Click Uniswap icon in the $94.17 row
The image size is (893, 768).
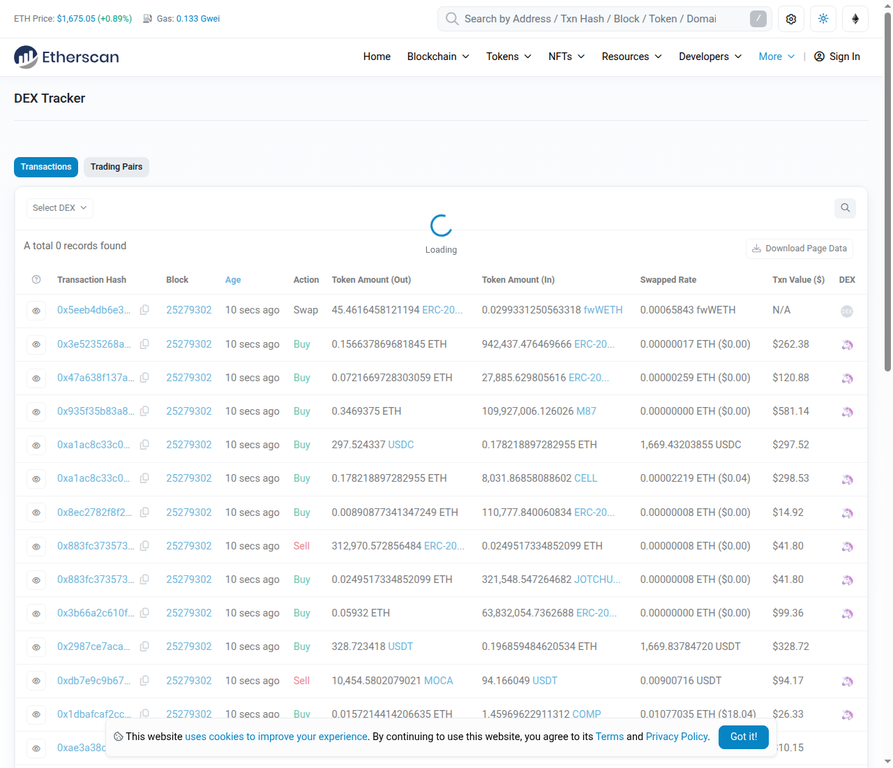click(x=847, y=681)
